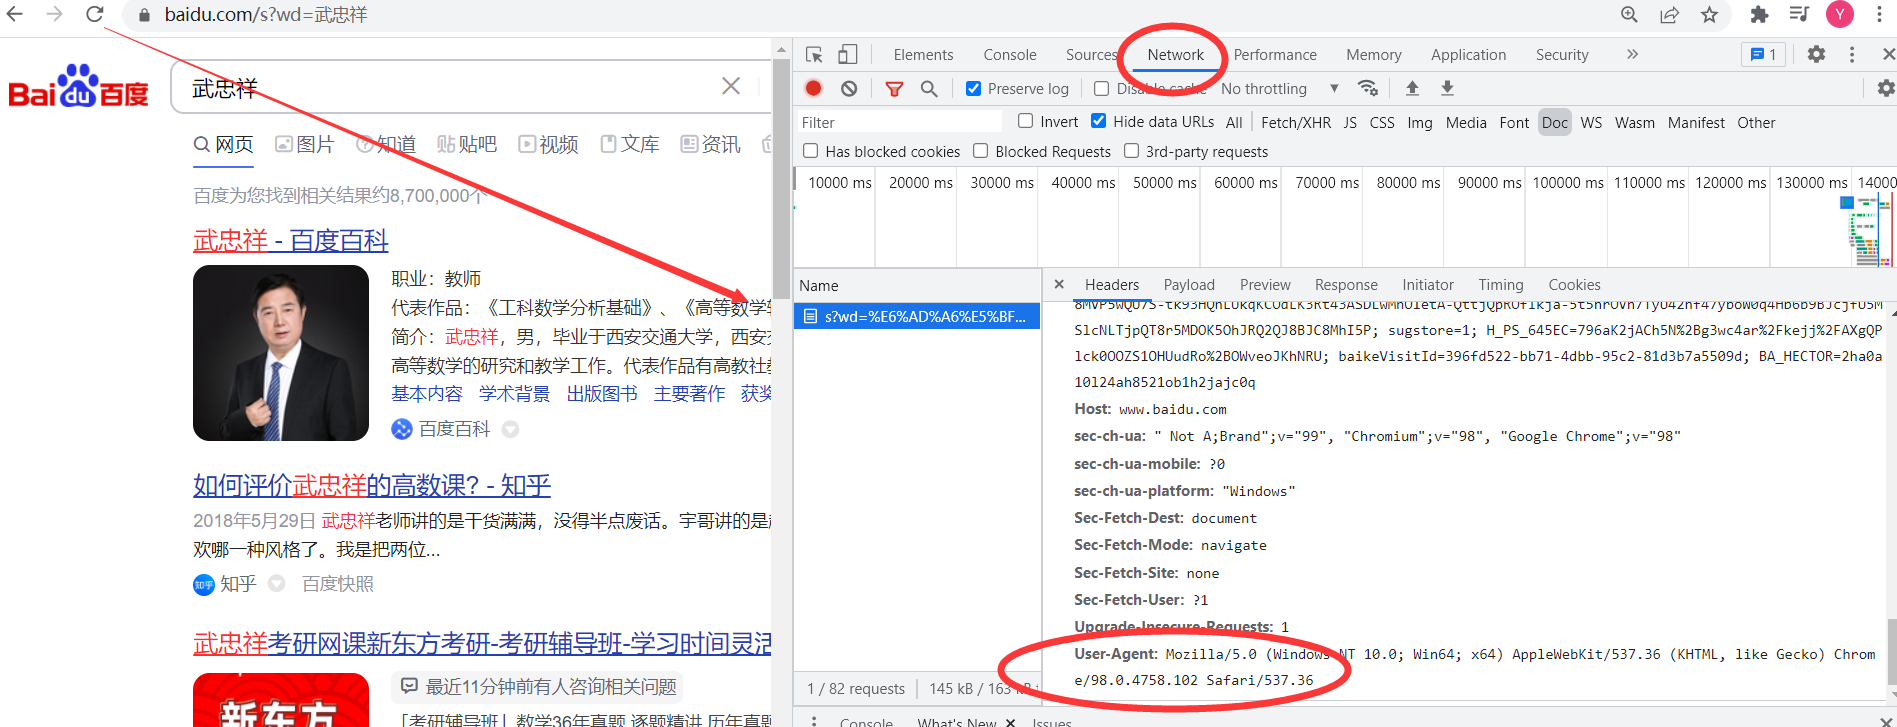The width and height of the screenshot is (1897, 727).
Task: Open Chrome three-dot menu
Action: pos(1879,14)
